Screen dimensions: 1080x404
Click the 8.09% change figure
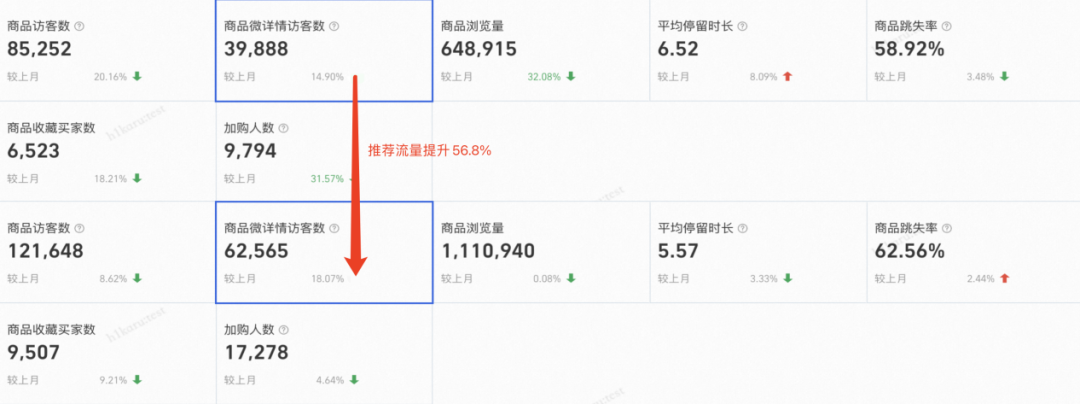coord(763,77)
